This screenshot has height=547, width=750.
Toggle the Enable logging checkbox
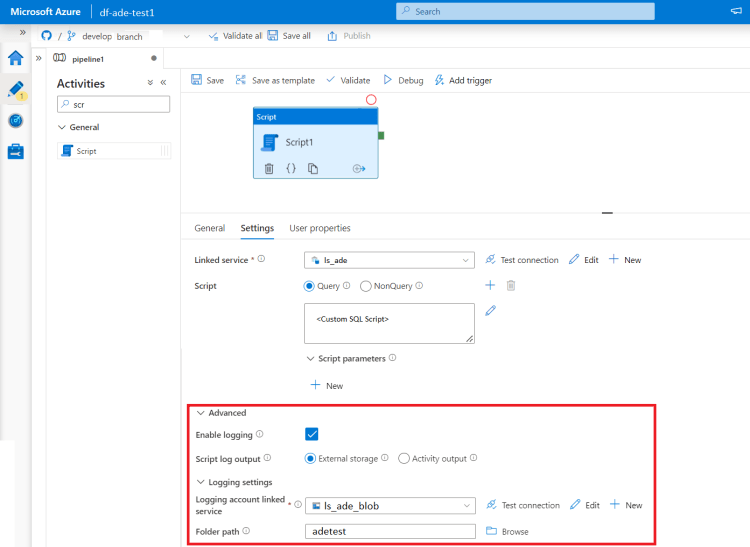(311, 434)
